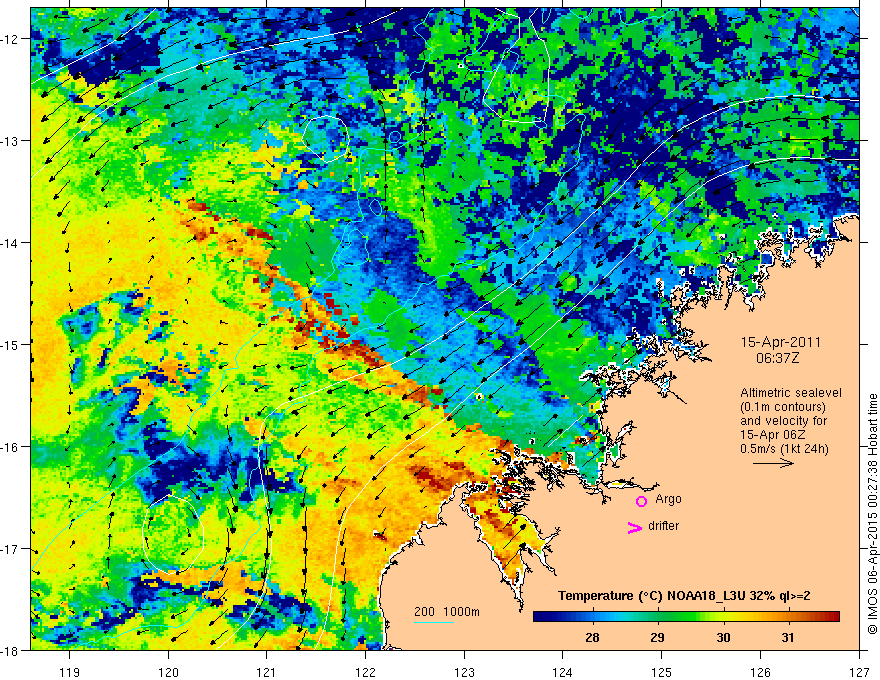The height and width of the screenshot is (680, 880).
Task: Click the longitude axis label 119
Action: tap(69, 672)
